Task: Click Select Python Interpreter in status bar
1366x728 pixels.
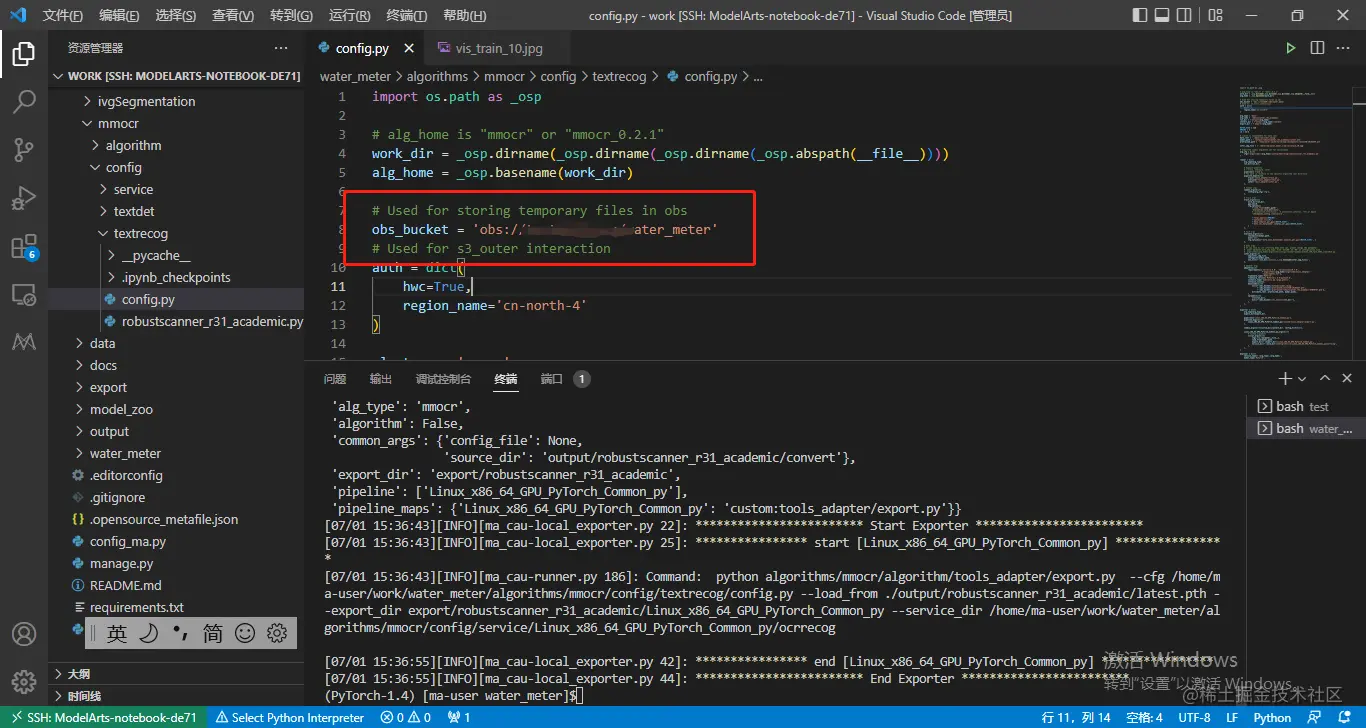Action: coord(290,717)
